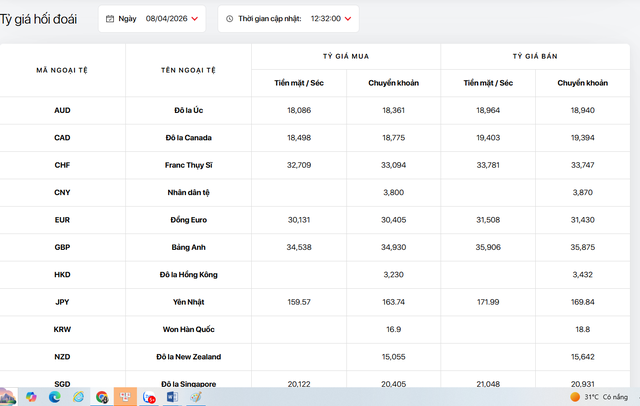Open Paint from the taskbar
The image size is (640, 406).
tap(196, 397)
